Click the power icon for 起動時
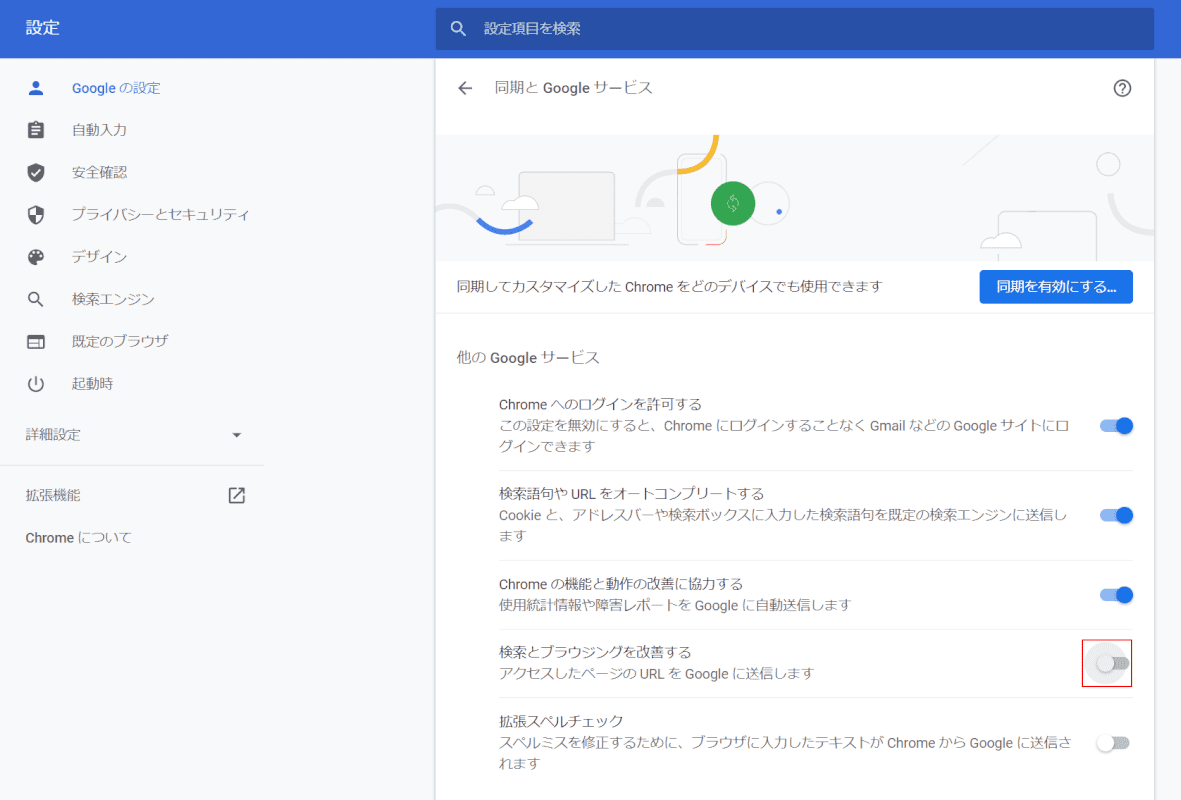The width and height of the screenshot is (1181, 800). click(35, 384)
